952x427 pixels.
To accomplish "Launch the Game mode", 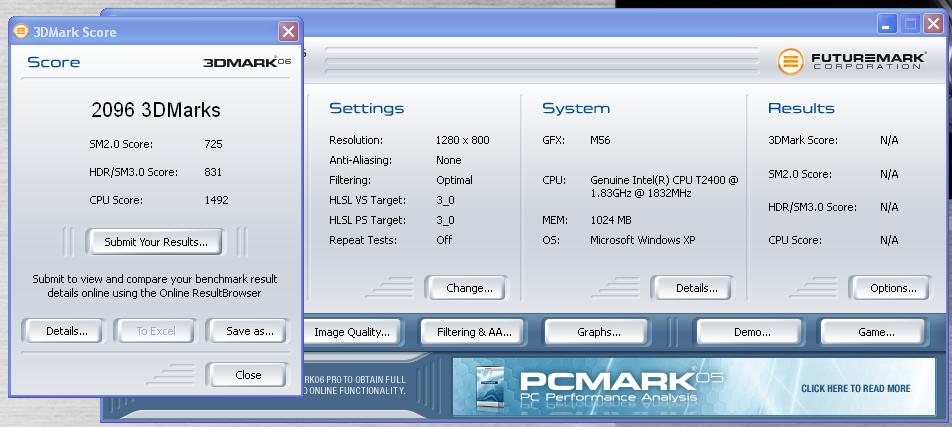I will click(873, 332).
